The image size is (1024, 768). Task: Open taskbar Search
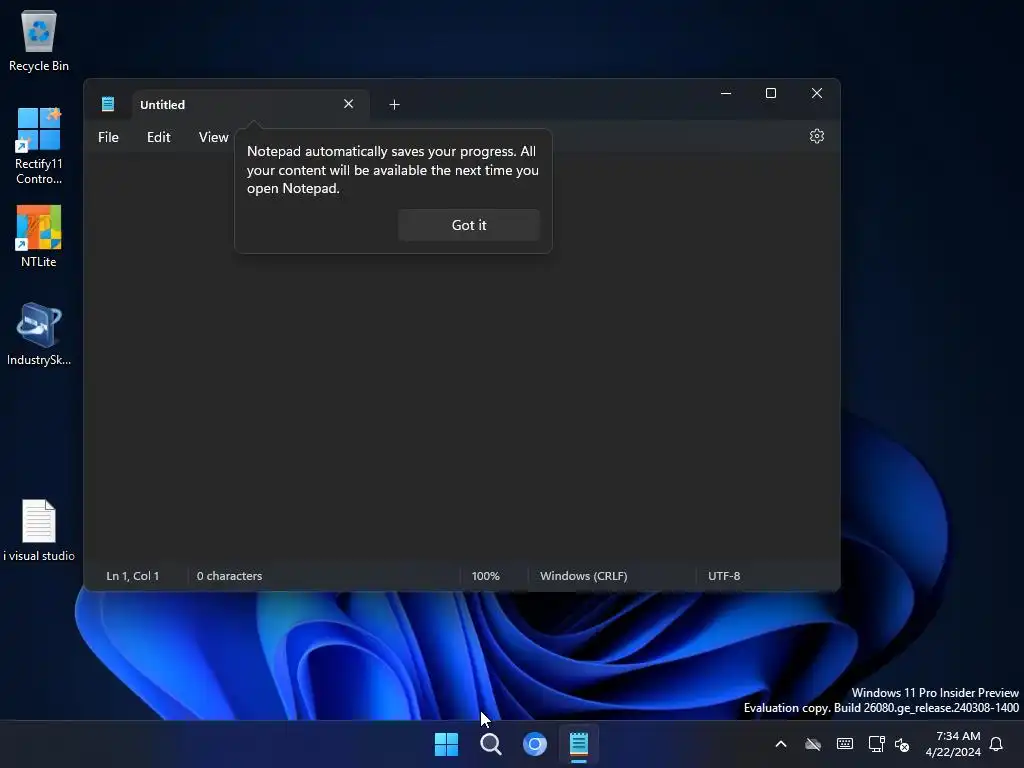pos(490,744)
